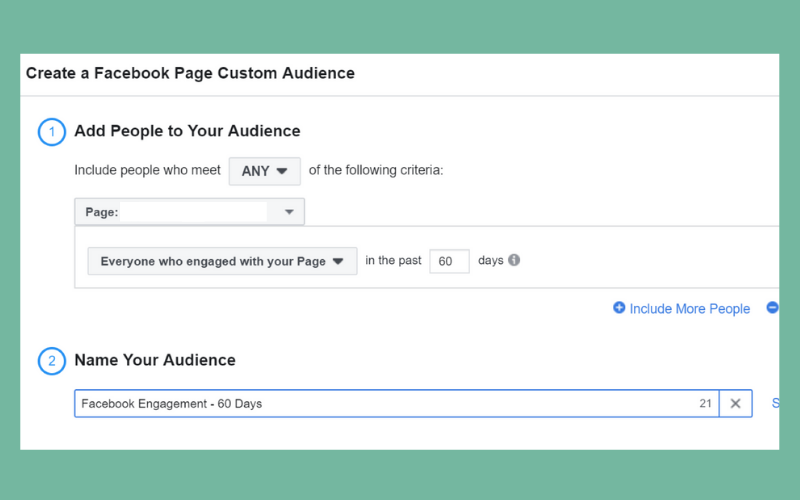The image size is (800, 500).
Task: Click the 'in the past' label
Action: [393, 260]
